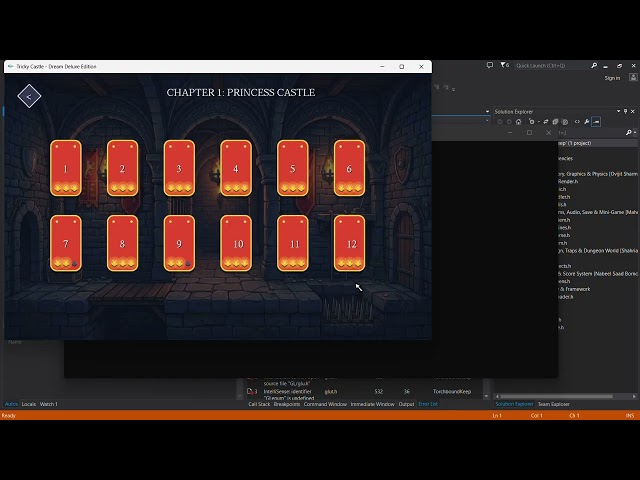The image size is (640, 480).
Task: Open Visual Studio feedback icon
Action: coord(490,65)
